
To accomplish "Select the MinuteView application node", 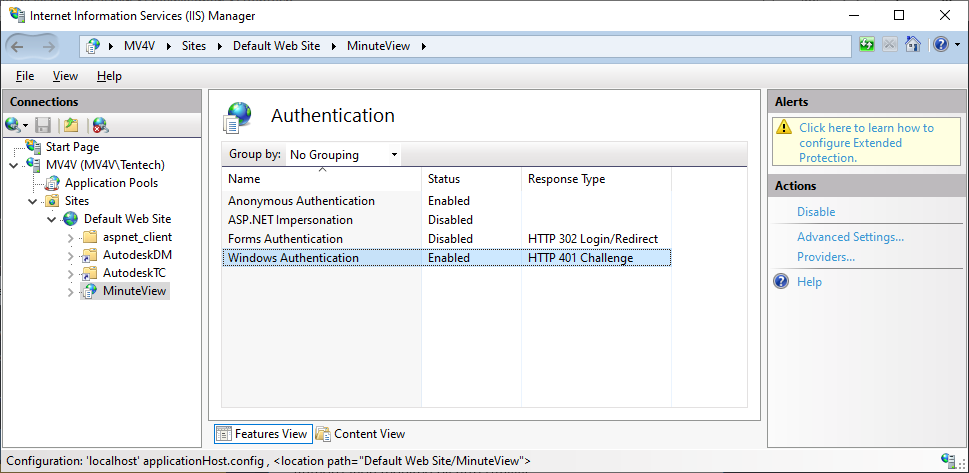I will 135,291.
